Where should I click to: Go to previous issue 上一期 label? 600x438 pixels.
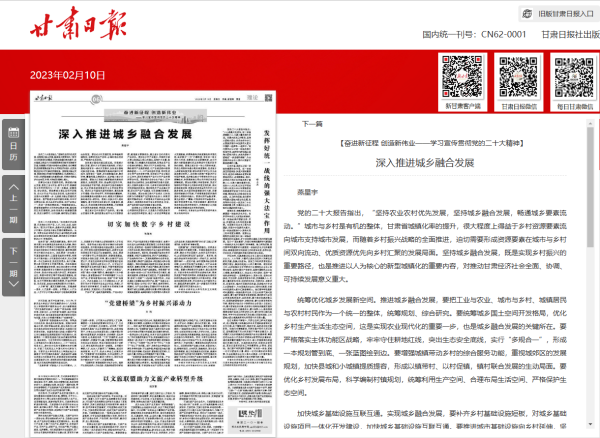click(13, 209)
